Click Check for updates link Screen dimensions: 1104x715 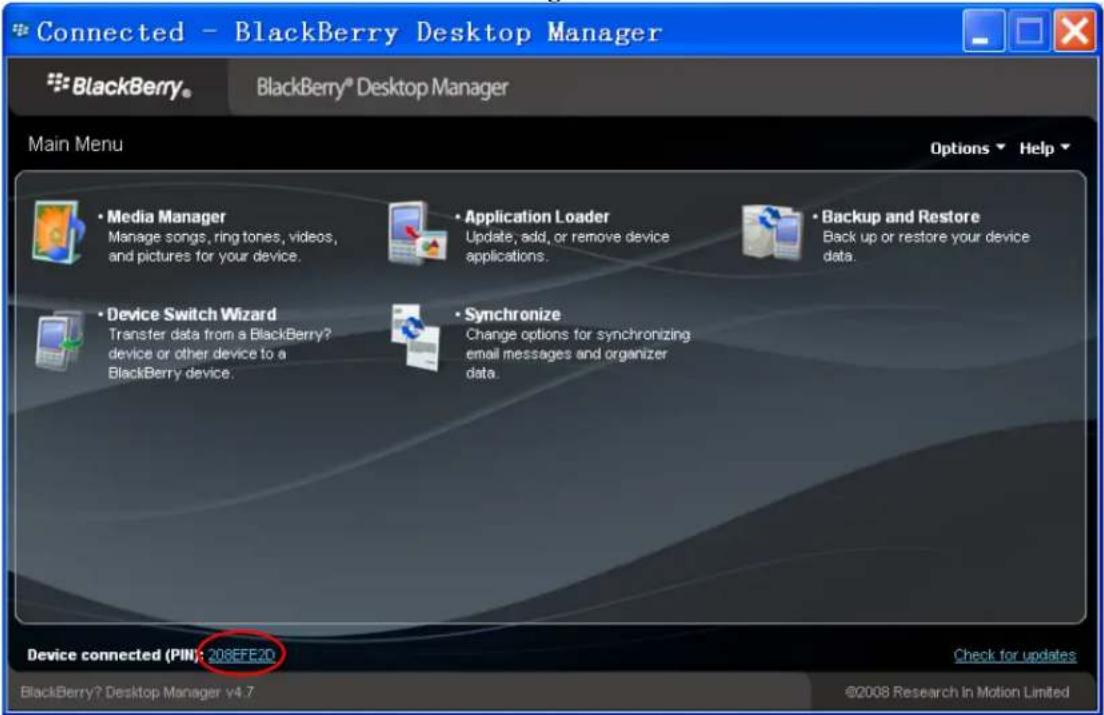(x=1015, y=655)
